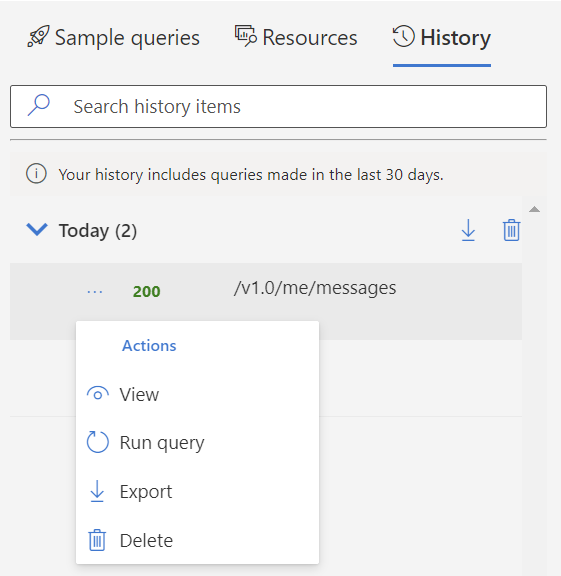Click the info icon beside history notice
The image size is (561, 576).
coord(36,174)
